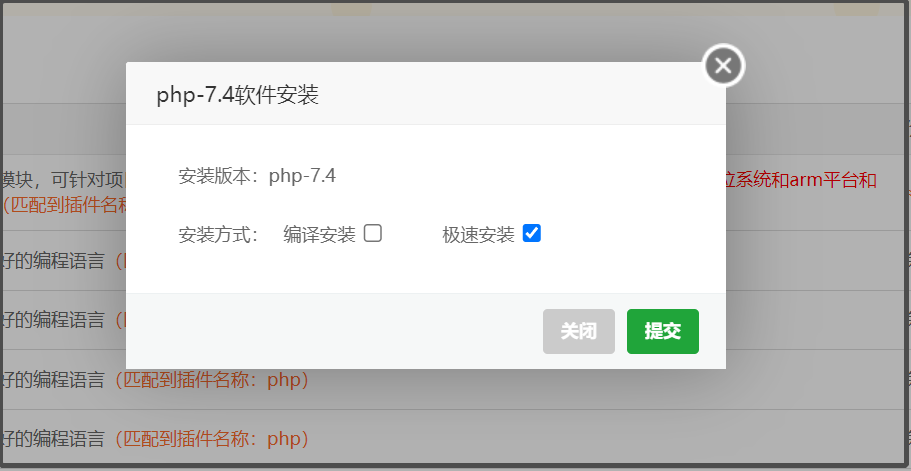Click the 模块,可针对项 text at left
The width and height of the screenshot is (911, 471).
63,180
